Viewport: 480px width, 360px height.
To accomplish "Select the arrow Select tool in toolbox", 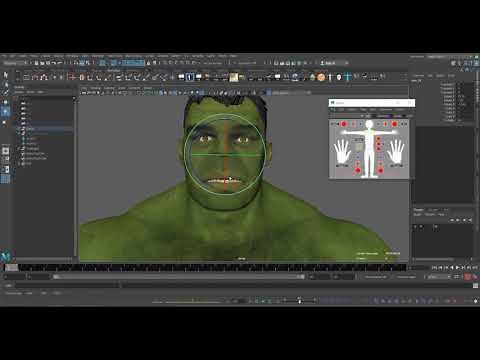I will pos(5,75).
